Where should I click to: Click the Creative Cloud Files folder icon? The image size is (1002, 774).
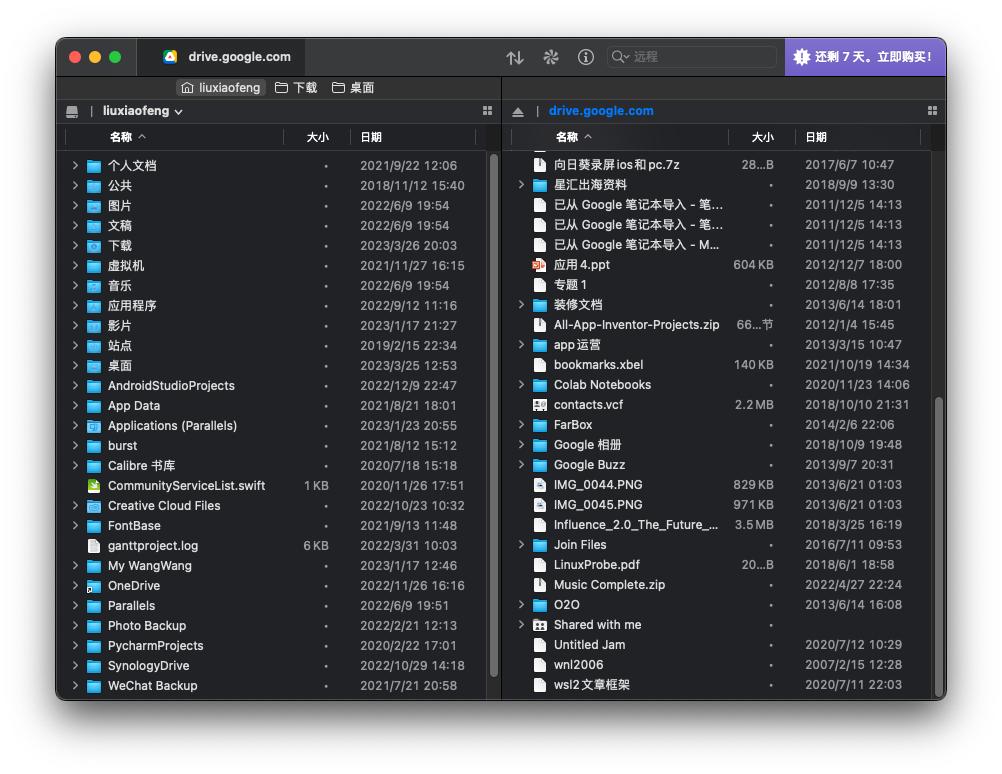pos(94,506)
